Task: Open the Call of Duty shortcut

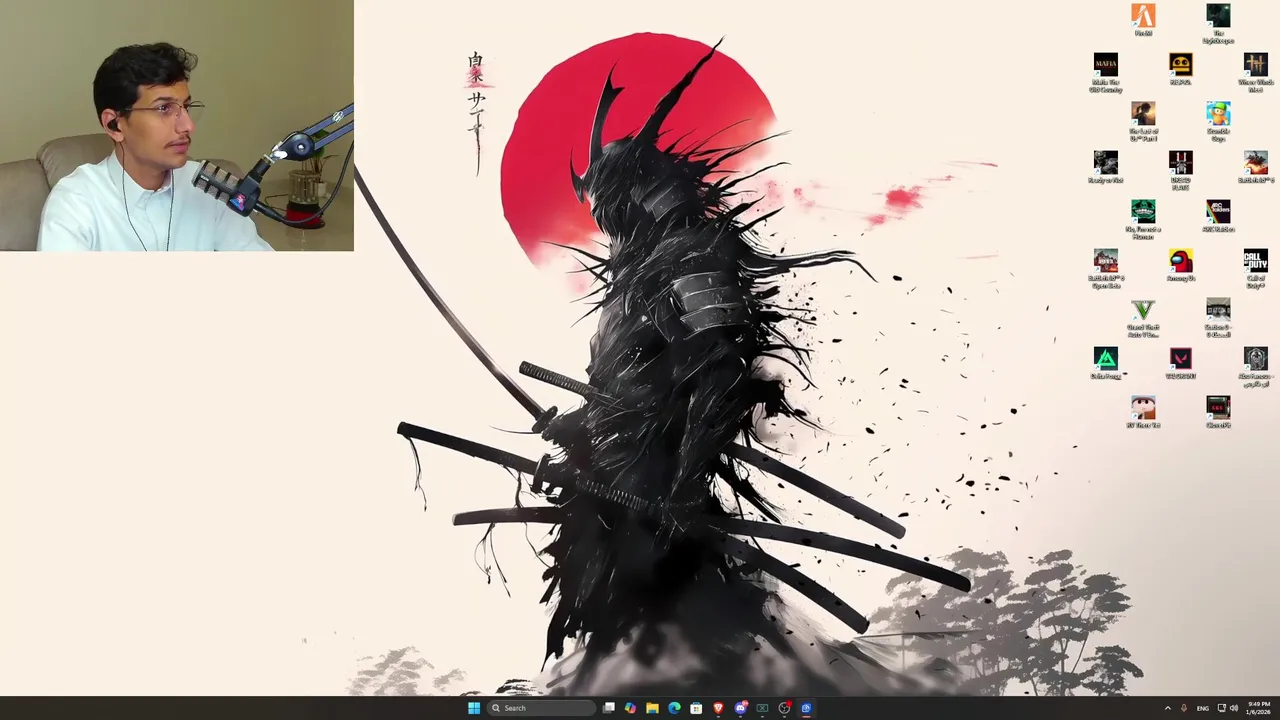Action: coord(1255,269)
